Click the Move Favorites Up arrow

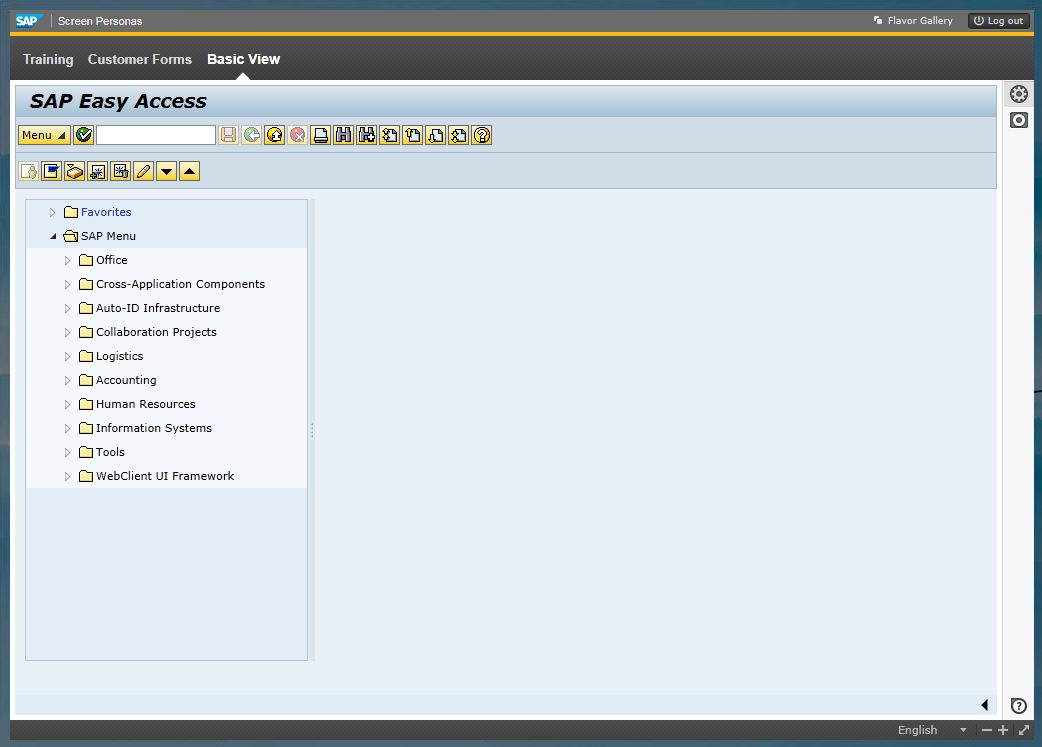click(189, 171)
